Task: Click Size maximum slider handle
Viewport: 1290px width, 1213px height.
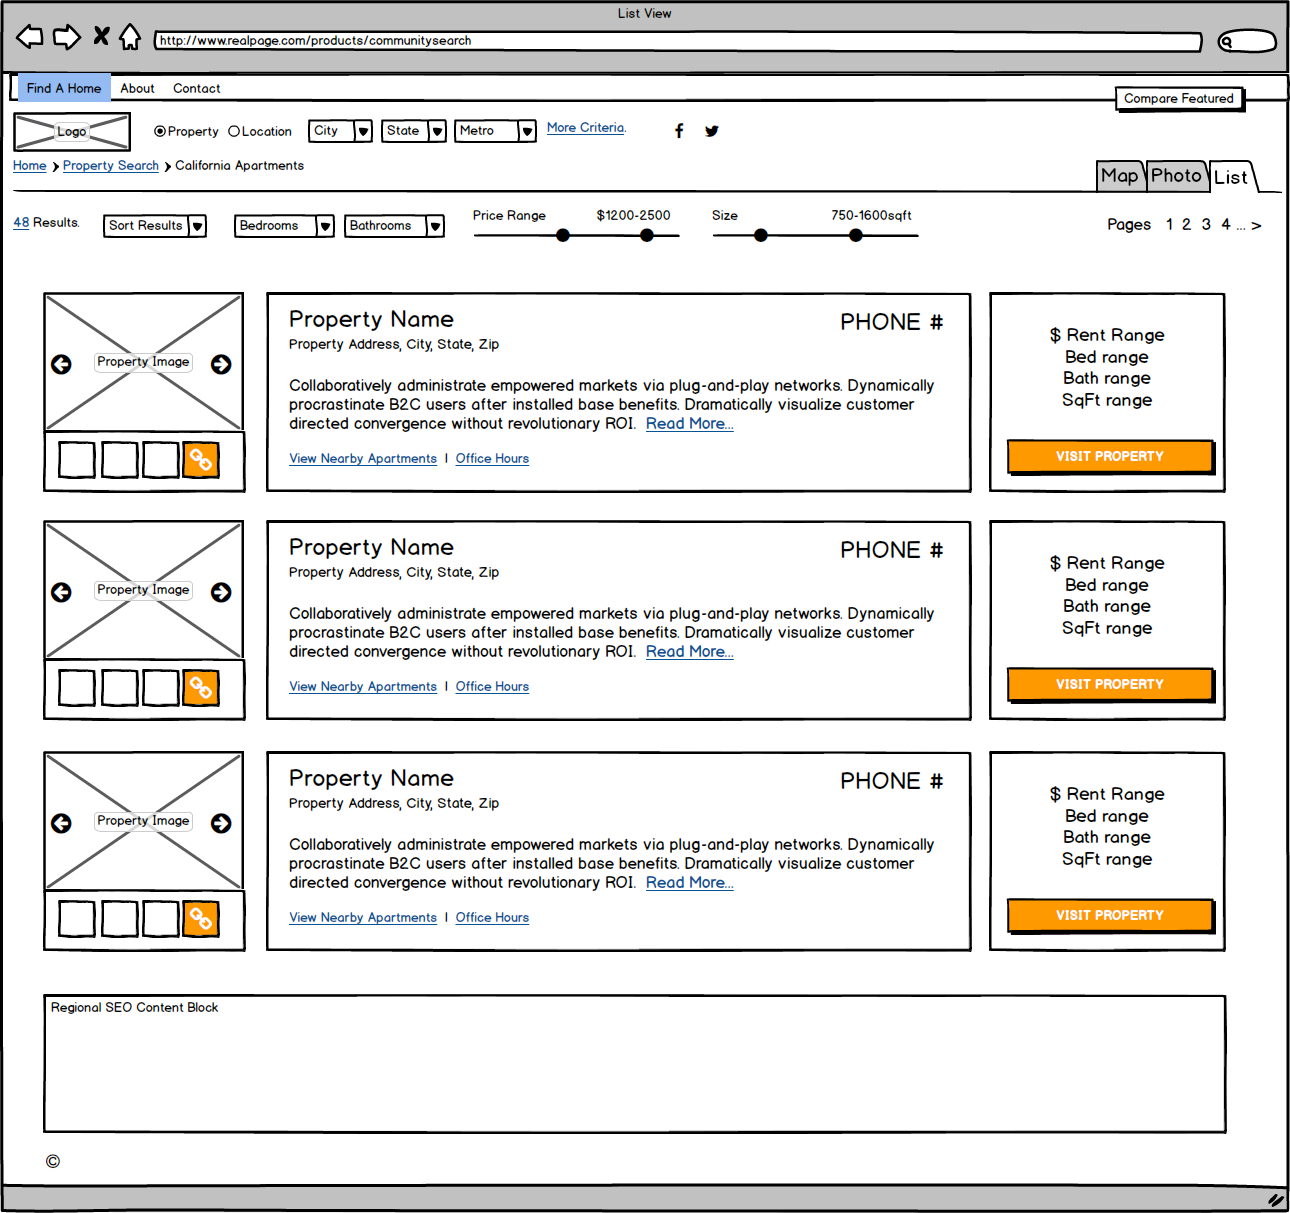Action: click(x=856, y=236)
